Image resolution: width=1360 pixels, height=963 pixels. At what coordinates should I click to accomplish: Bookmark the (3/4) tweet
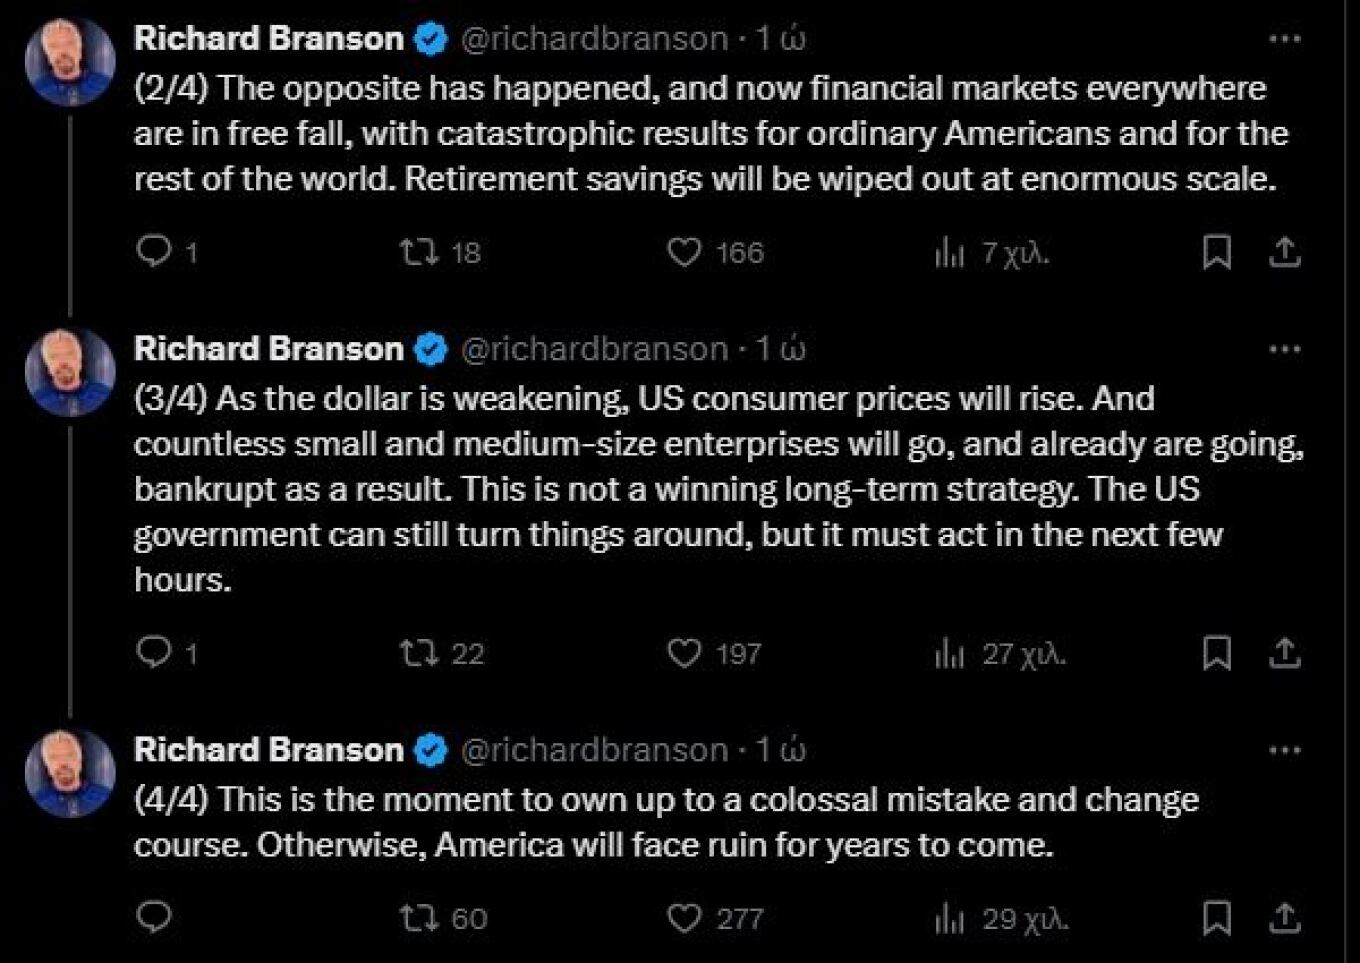(1216, 653)
